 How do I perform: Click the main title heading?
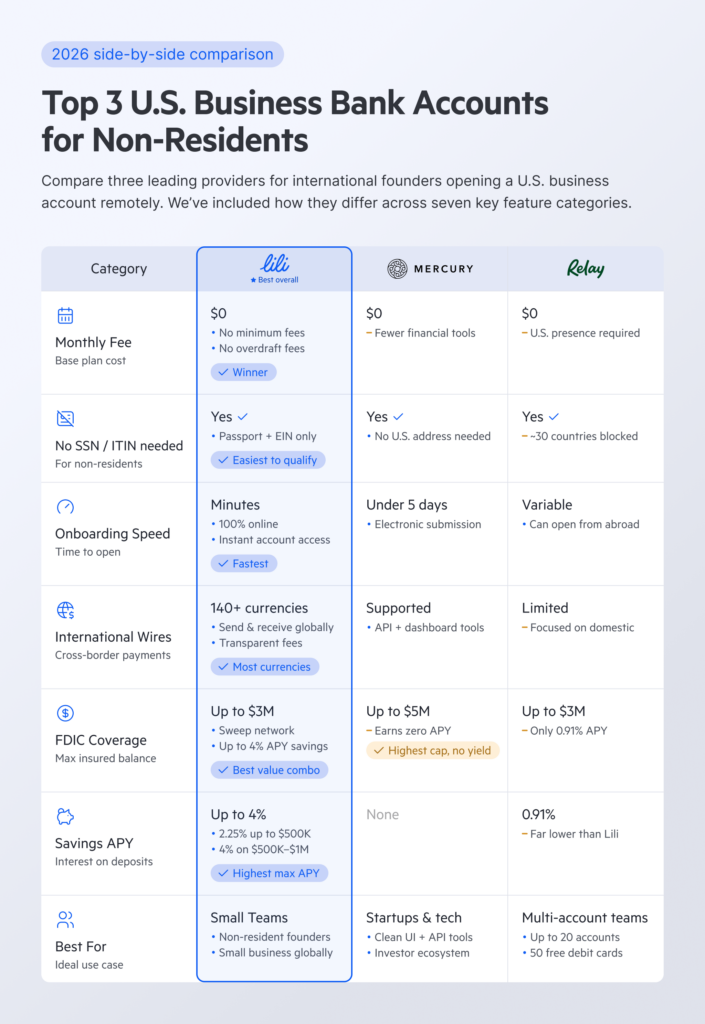(295, 121)
